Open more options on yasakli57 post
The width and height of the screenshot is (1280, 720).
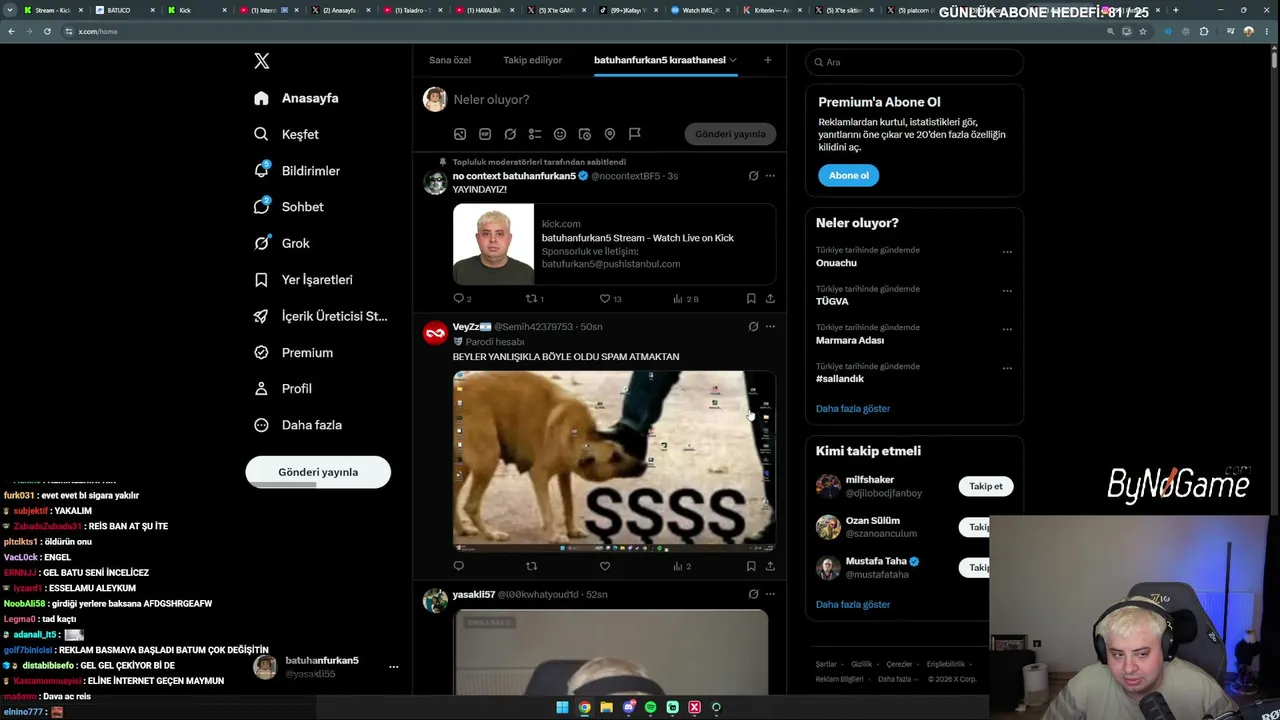tap(770, 594)
